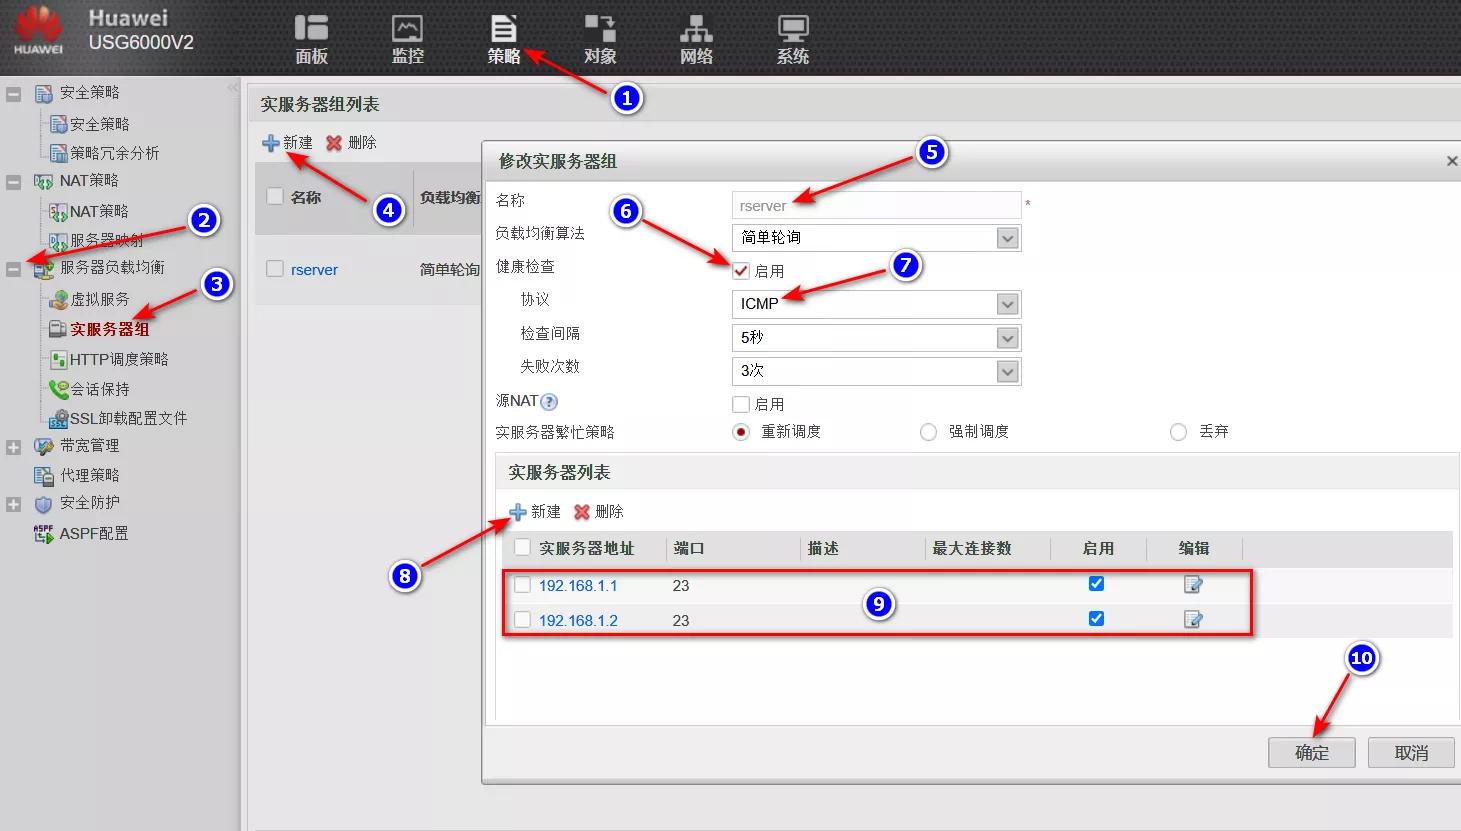The height and width of the screenshot is (831, 1461).
Task: Click the 取消 button
Action: [x=1410, y=753]
